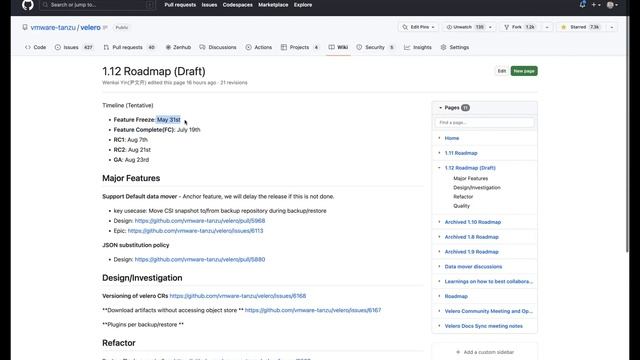The width and height of the screenshot is (640, 360).
Task: Open the Edit Pins dropdown
Action: click(x=418, y=27)
